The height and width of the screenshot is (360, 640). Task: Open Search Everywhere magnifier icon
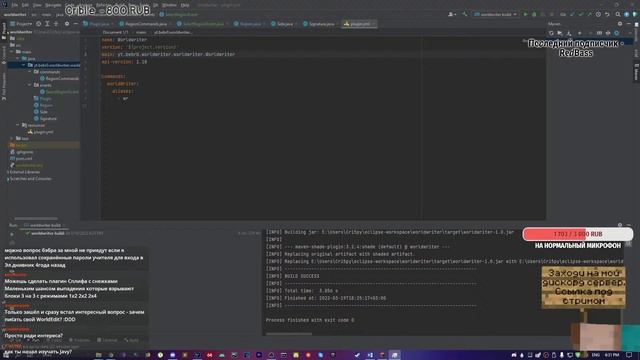[618, 14]
